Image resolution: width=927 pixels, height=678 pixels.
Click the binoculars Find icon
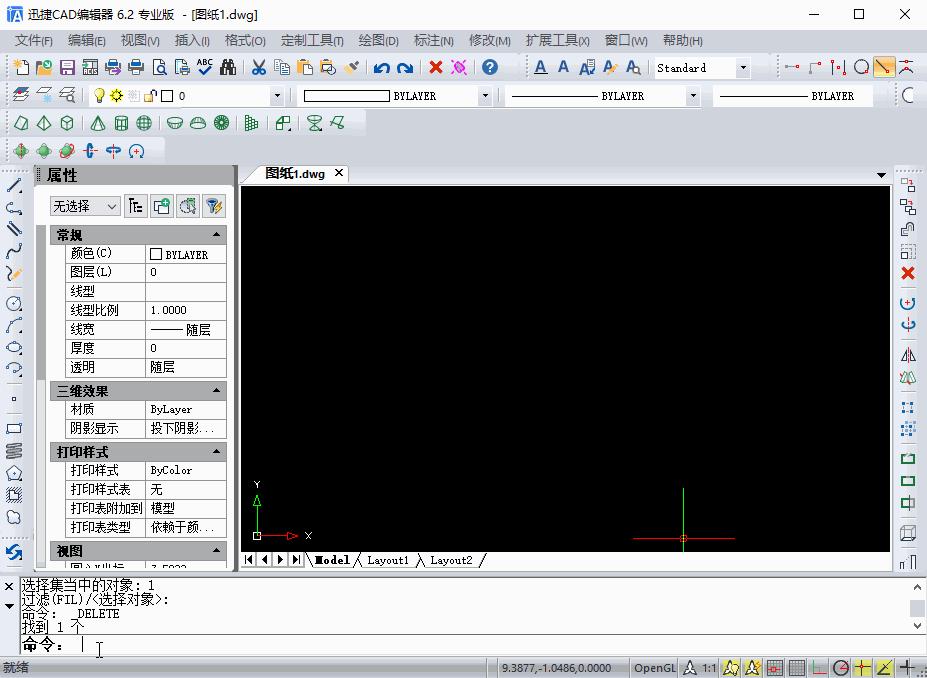pos(228,68)
